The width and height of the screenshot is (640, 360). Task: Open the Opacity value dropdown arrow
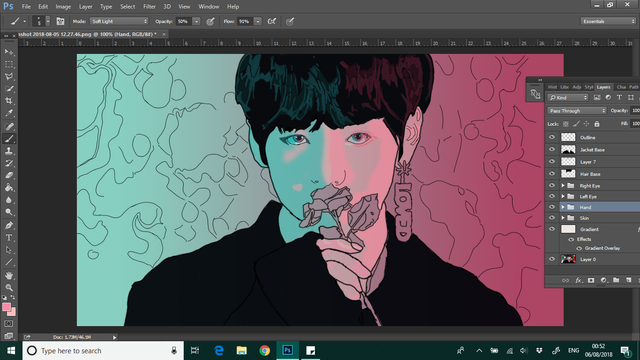(x=196, y=21)
